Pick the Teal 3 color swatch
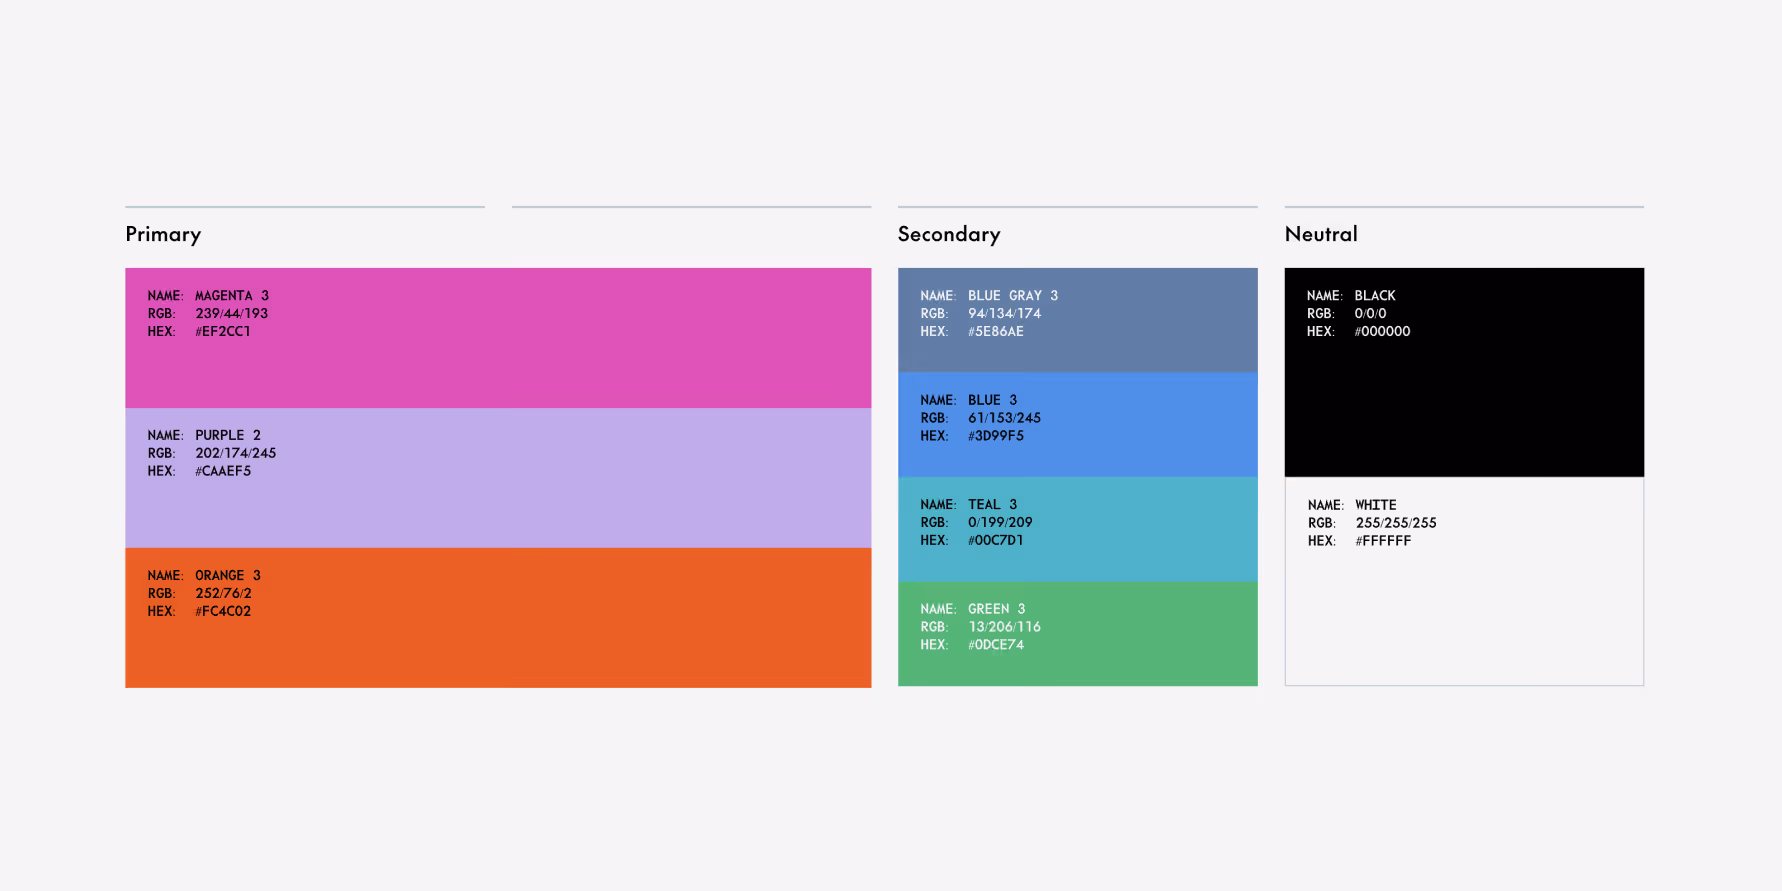This screenshot has width=1782, height=891. (1078, 529)
